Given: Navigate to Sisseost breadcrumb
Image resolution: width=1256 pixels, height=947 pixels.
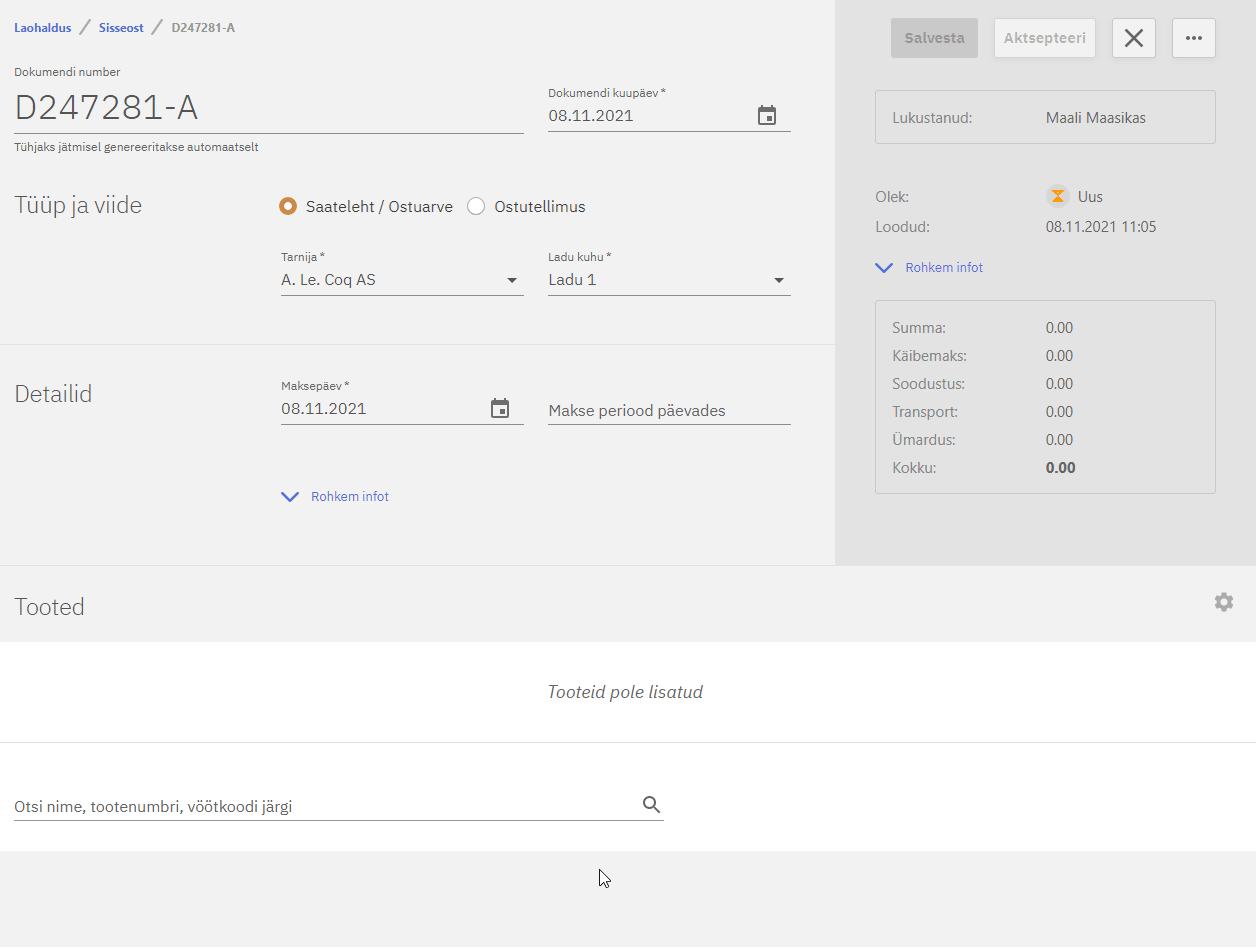Looking at the screenshot, I should [x=121, y=28].
